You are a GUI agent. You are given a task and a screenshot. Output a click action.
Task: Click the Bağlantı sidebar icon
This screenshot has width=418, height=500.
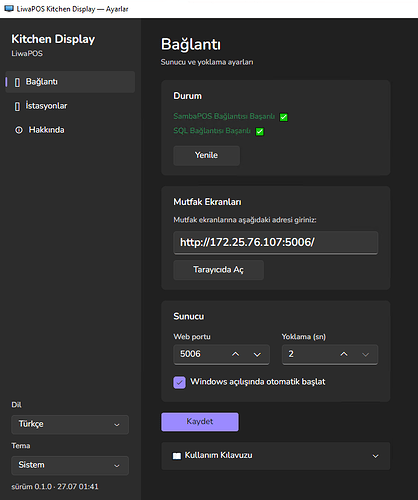pyautogui.click(x=17, y=82)
